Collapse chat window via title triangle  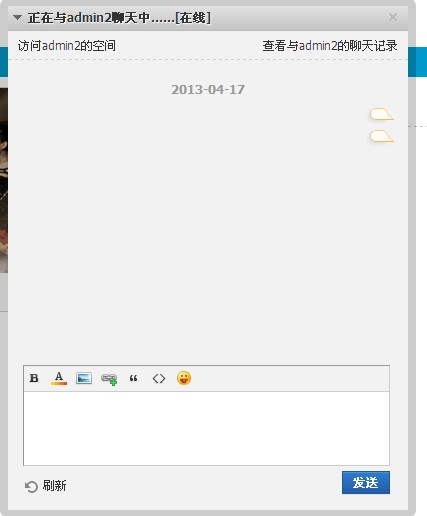17,17
